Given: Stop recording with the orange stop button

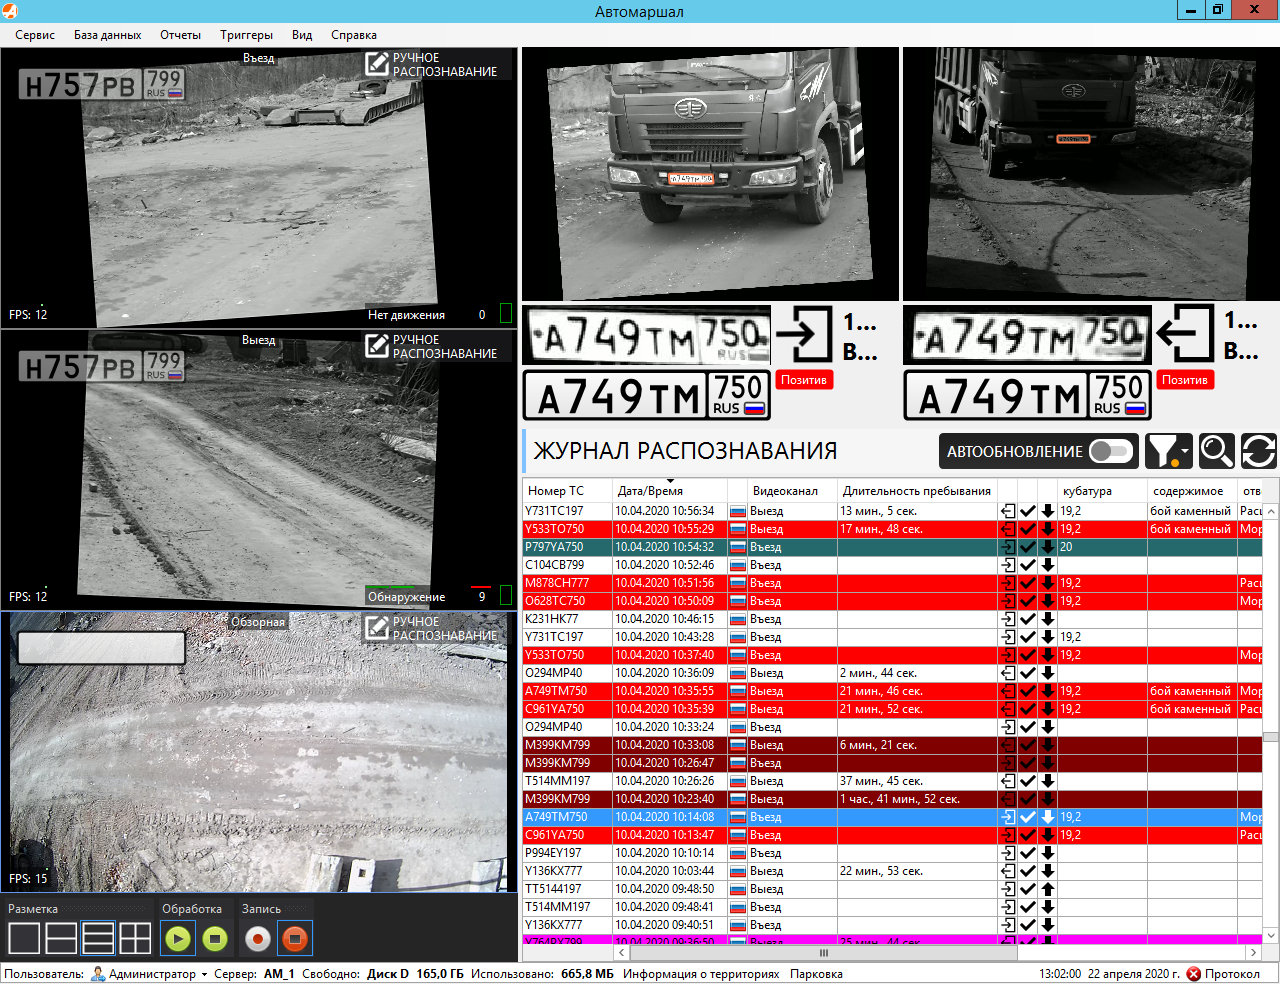Looking at the screenshot, I should [295, 939].
